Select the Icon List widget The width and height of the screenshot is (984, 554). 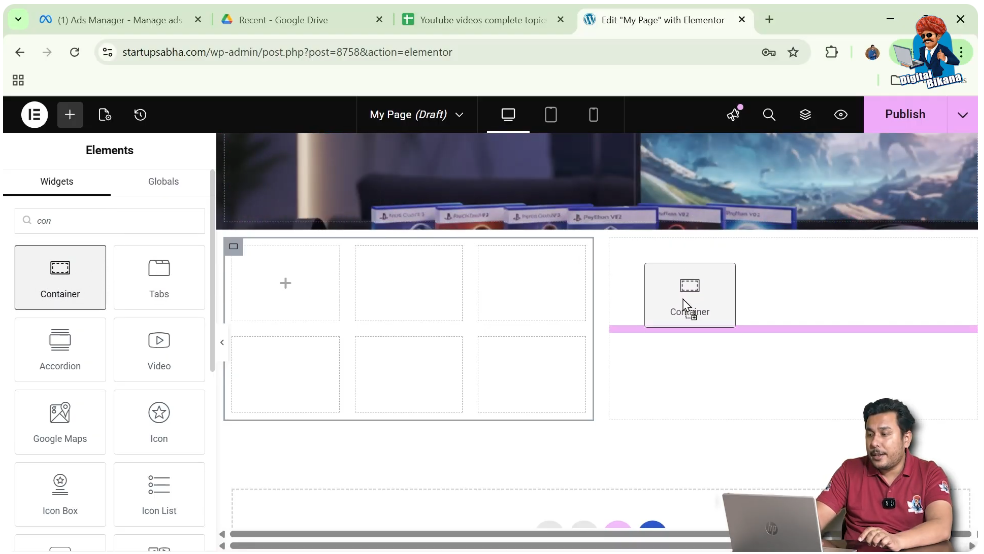159,494
